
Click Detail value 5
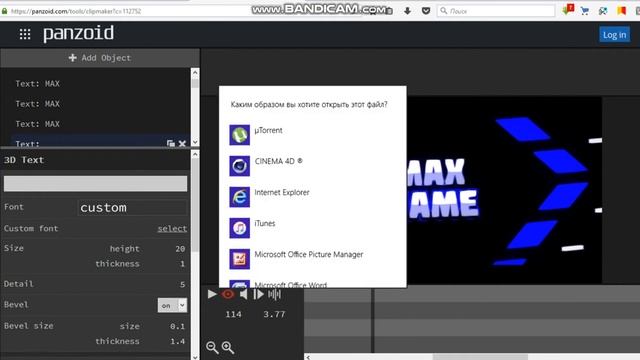tap(182, 284)
